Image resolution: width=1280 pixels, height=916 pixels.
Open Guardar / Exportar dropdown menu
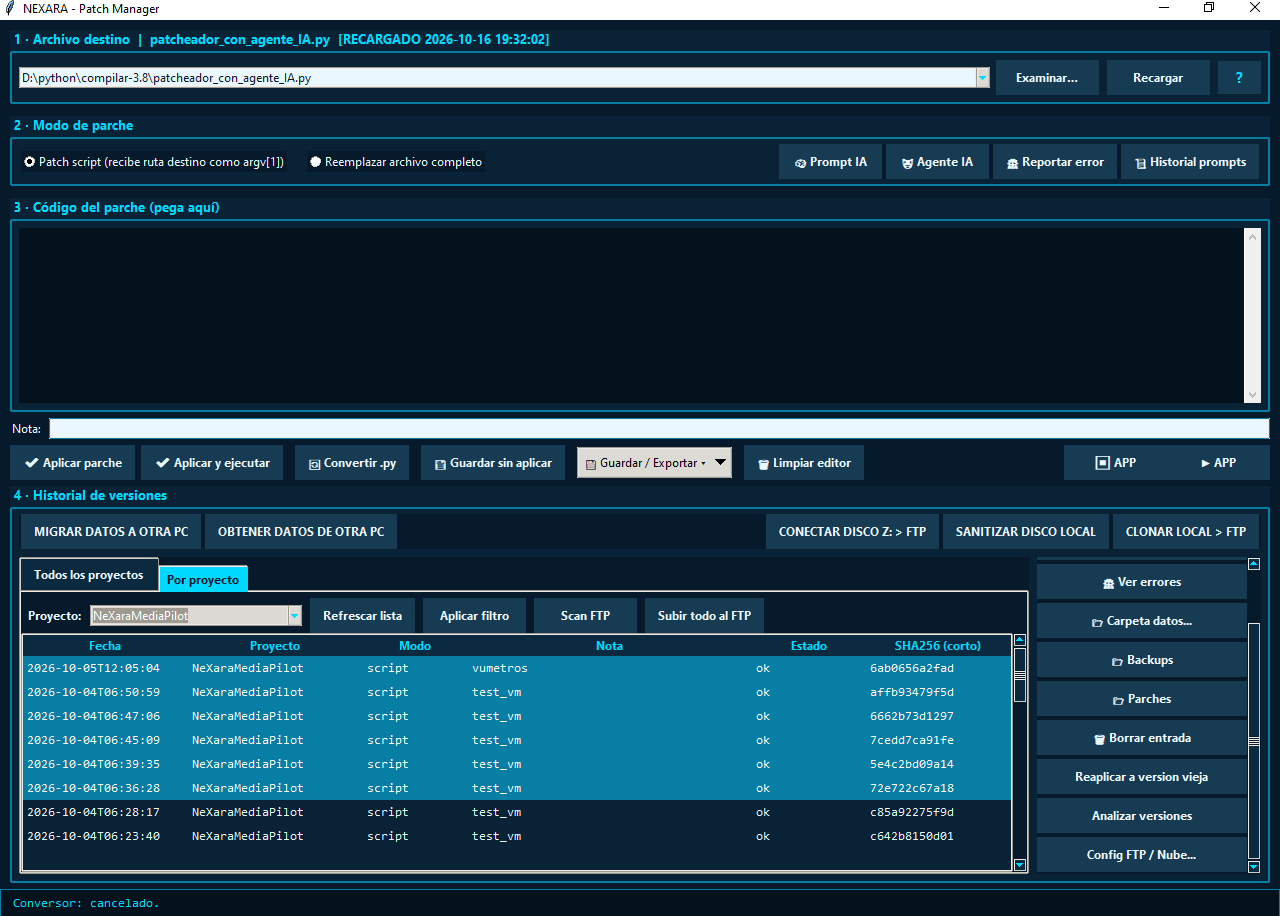654,463
